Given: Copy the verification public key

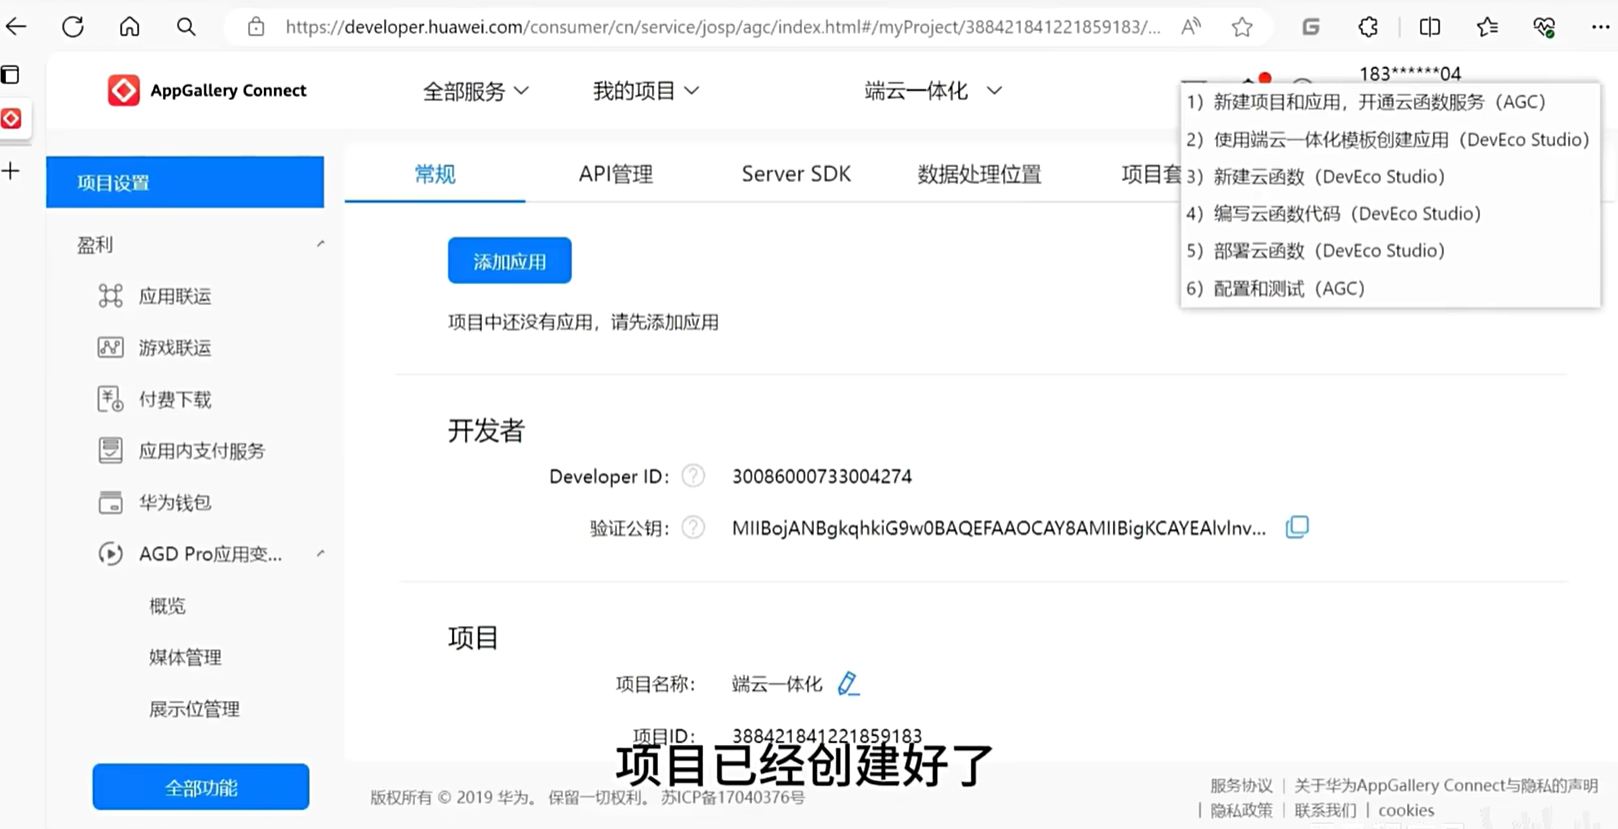Looking at the screenshot, I should click(x=1296, y=527).
